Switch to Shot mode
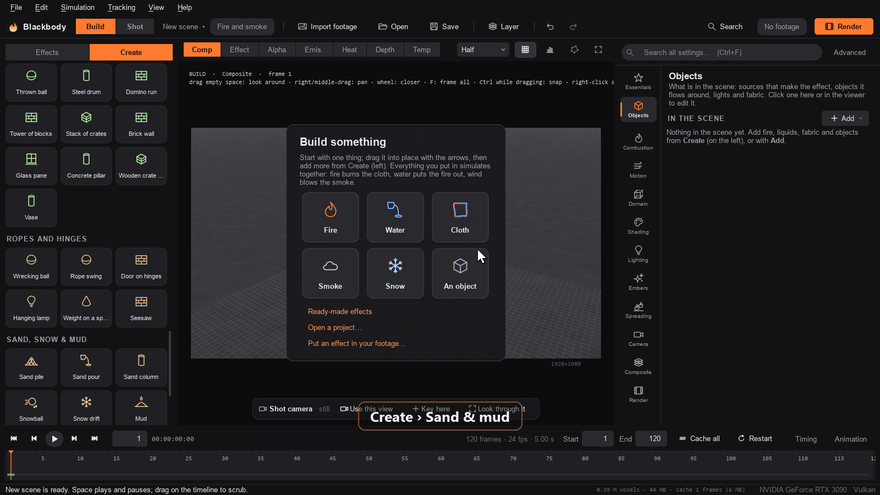Screen dimensions: 880x495 tap(135, 26)
